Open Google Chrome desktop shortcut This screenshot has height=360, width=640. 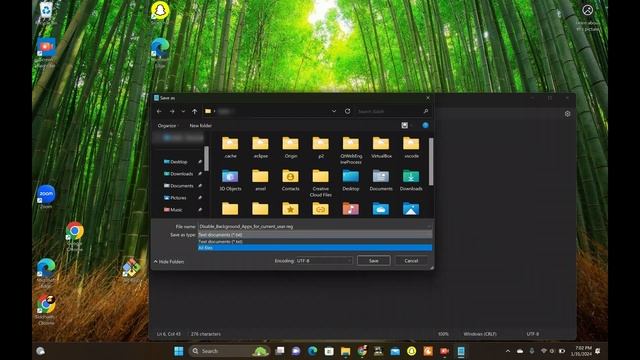coord(75,236)
